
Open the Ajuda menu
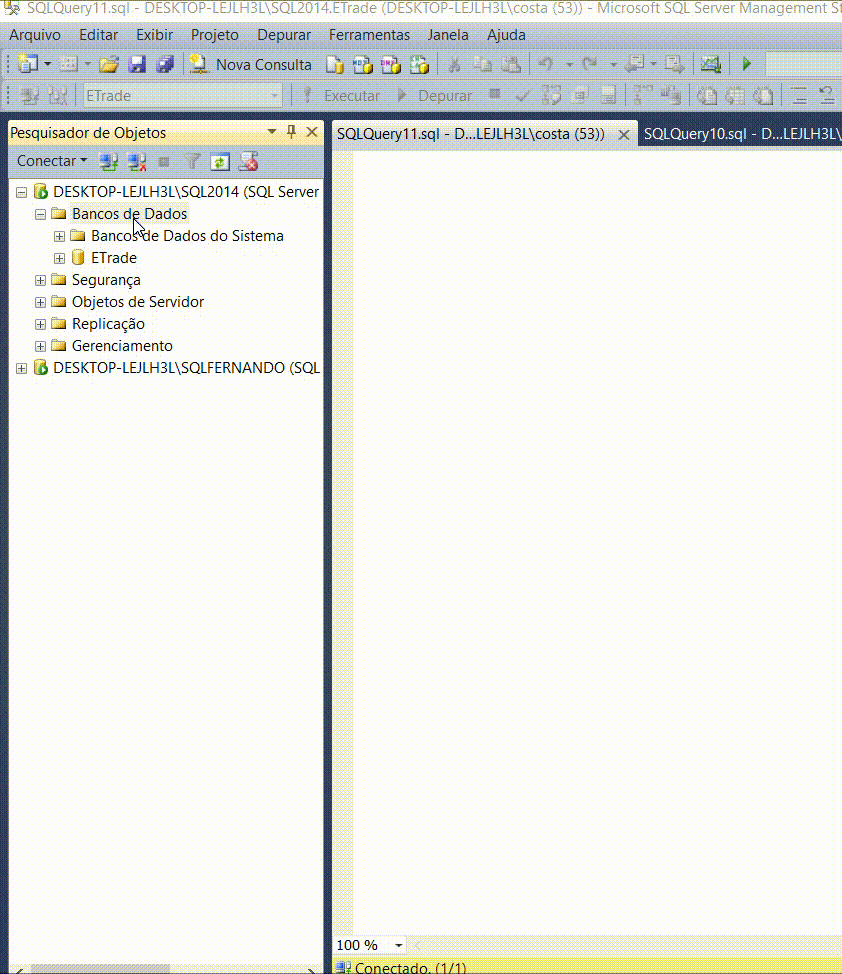tap(506, 35)
